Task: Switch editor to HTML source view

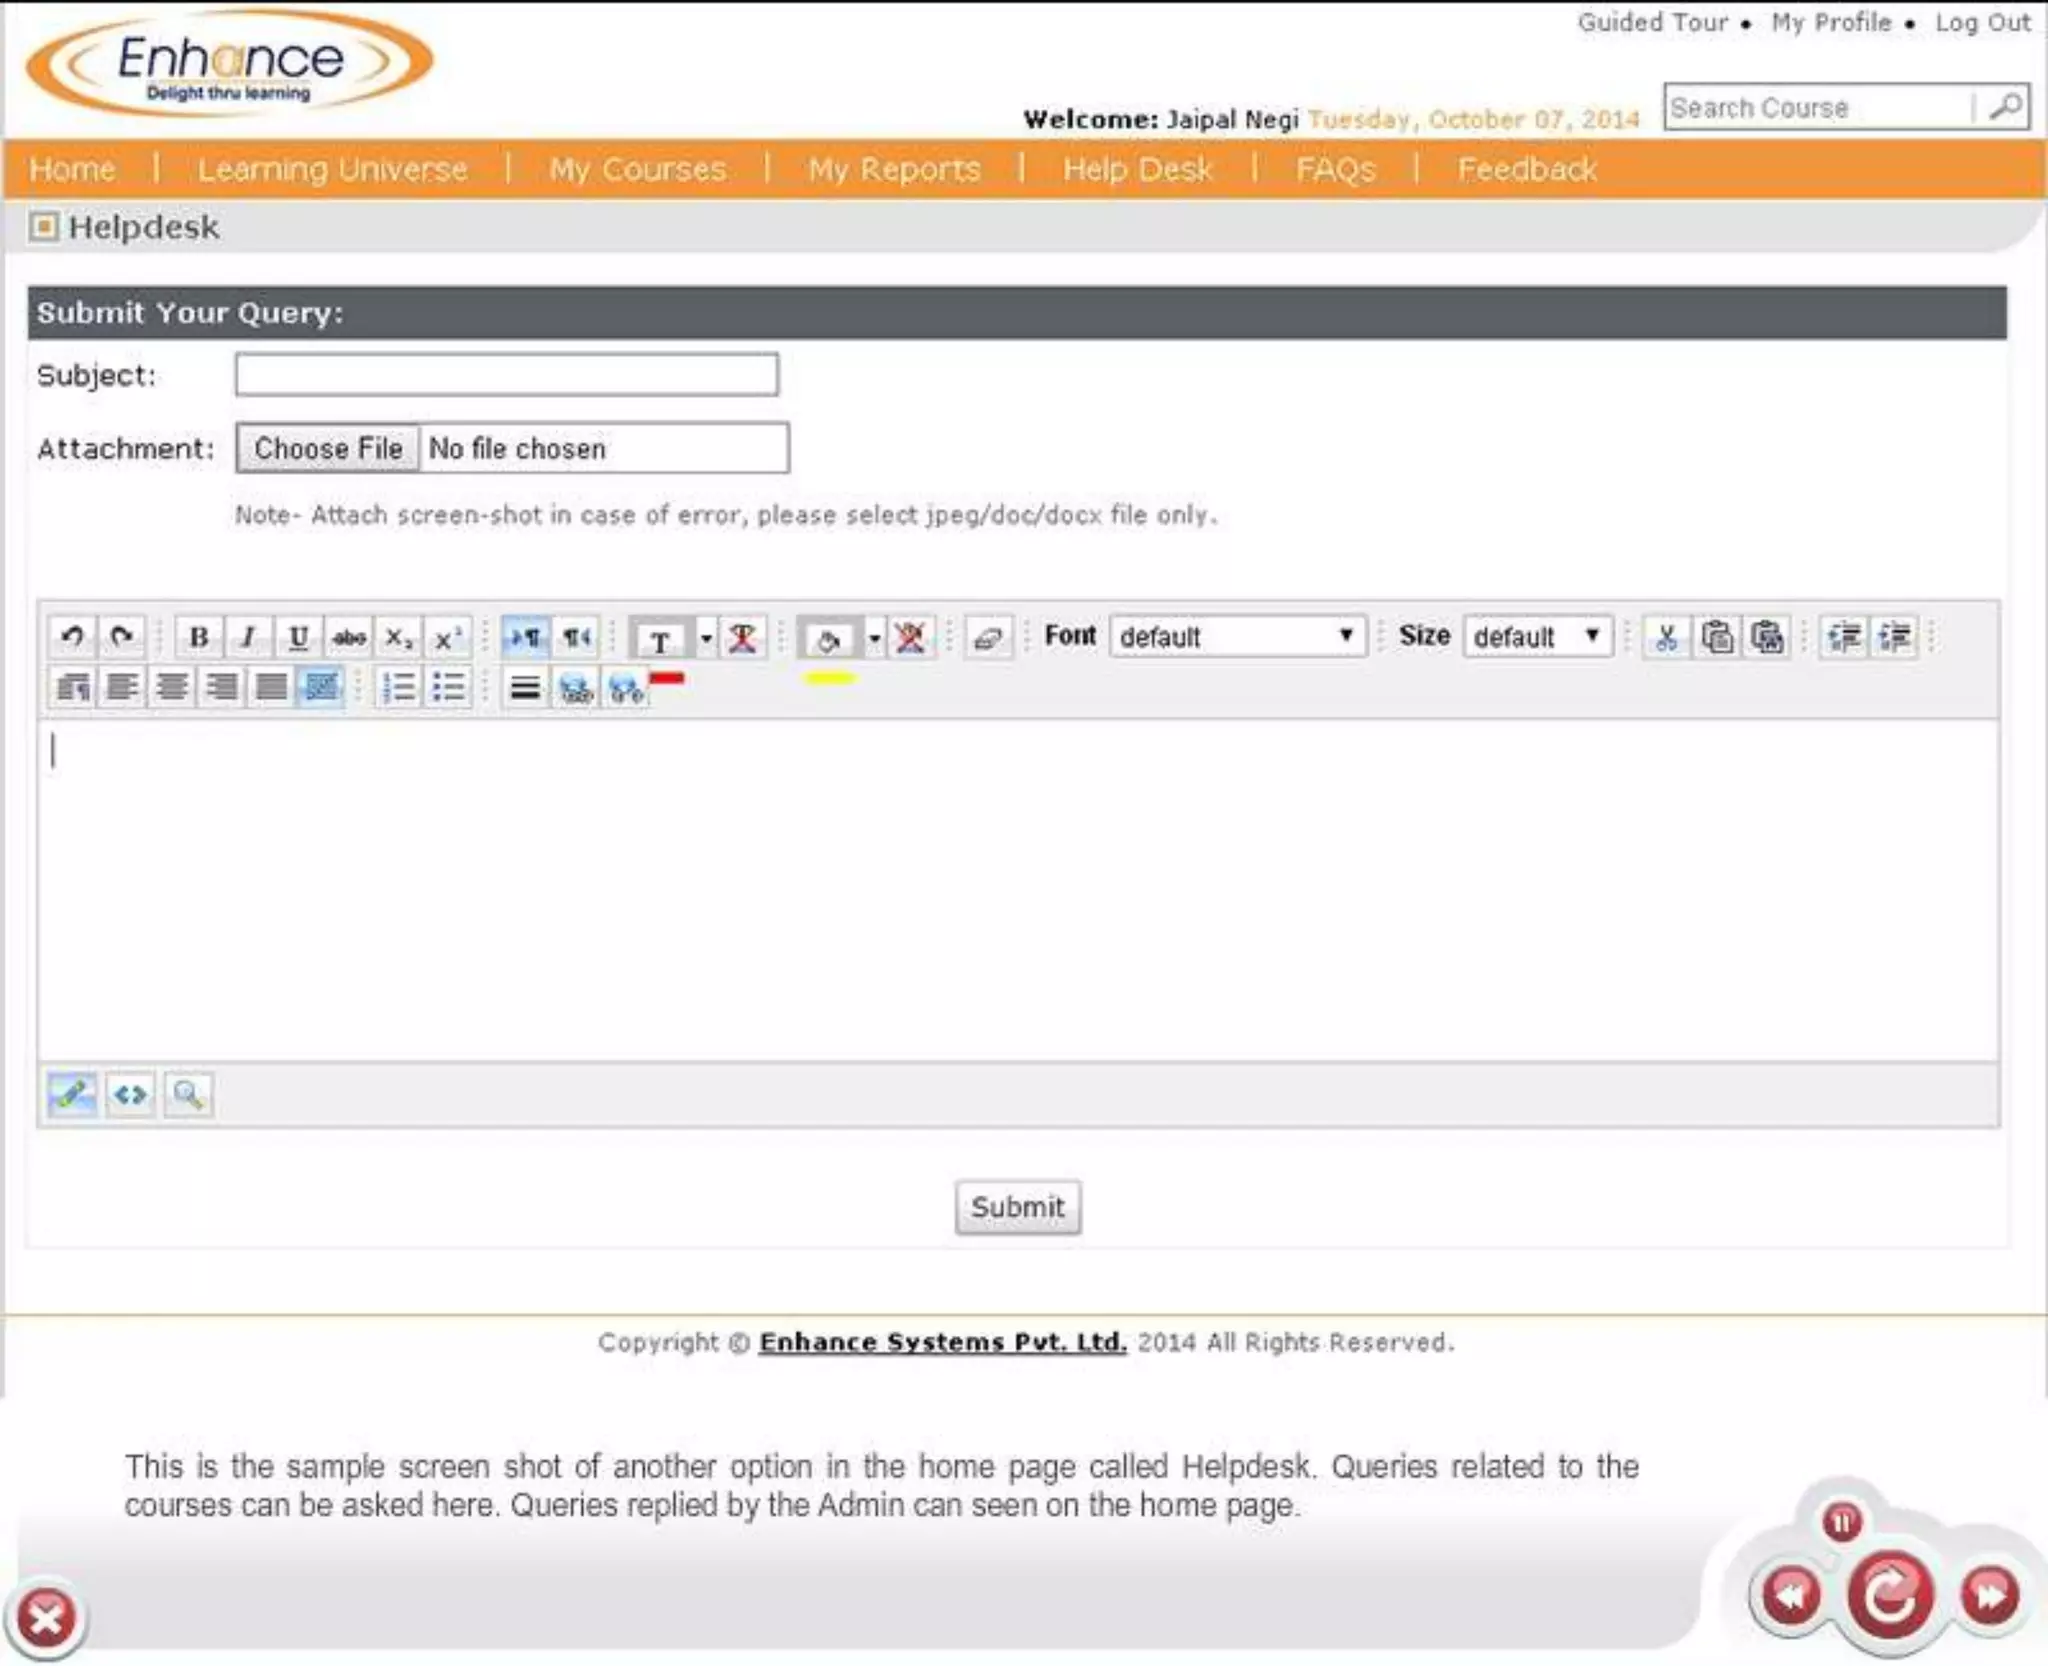Action: 130,1094
